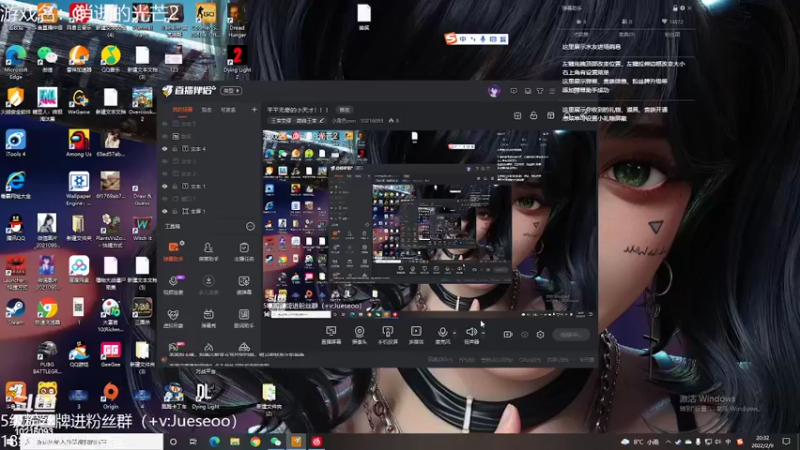Add multimedia source from bottom toolbar
The image size is (800, 450).
[x=416, y=335]
